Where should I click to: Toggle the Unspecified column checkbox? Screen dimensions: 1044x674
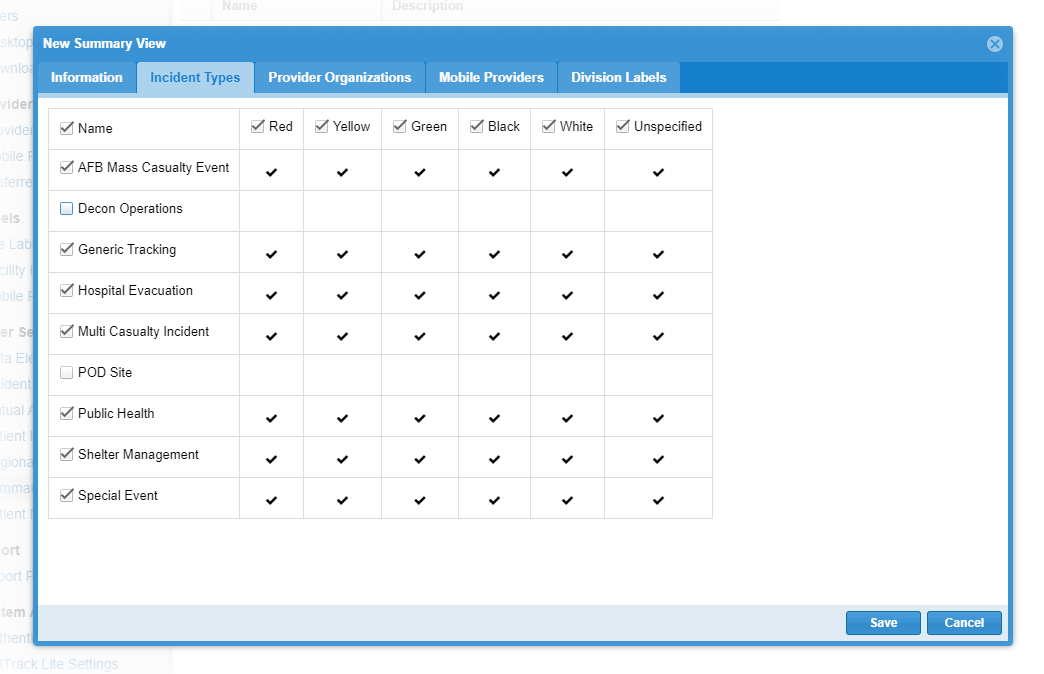click(x=623, y=126)
